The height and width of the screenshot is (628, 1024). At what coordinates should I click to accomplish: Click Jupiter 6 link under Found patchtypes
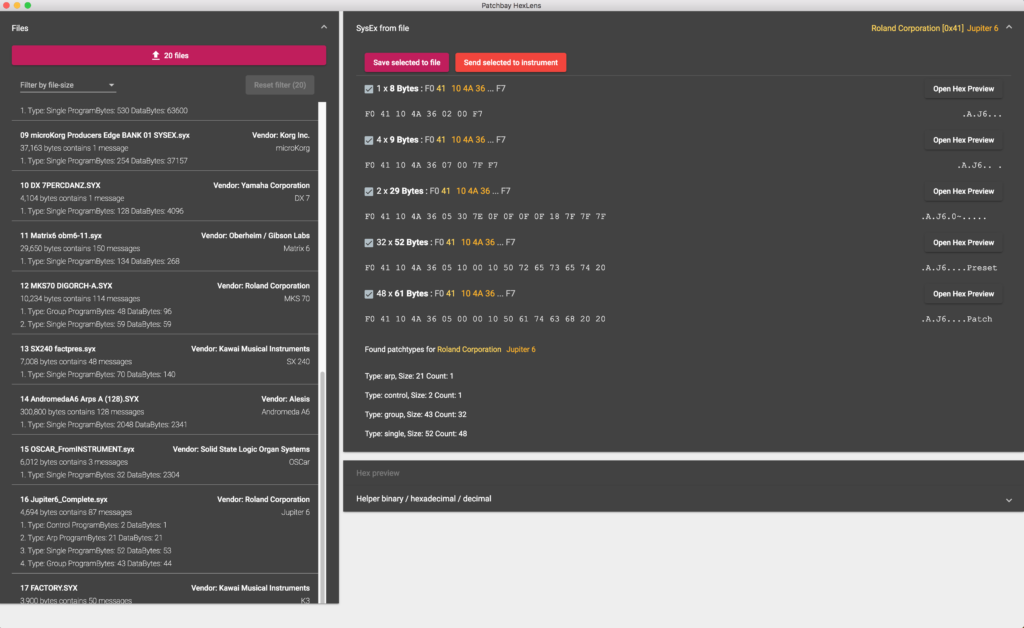520,349
